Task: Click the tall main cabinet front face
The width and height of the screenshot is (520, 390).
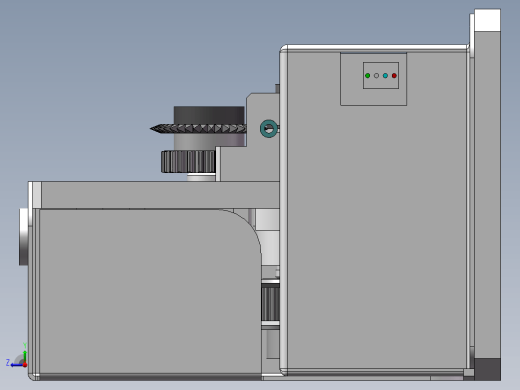Action: click(x=377, y=210)
